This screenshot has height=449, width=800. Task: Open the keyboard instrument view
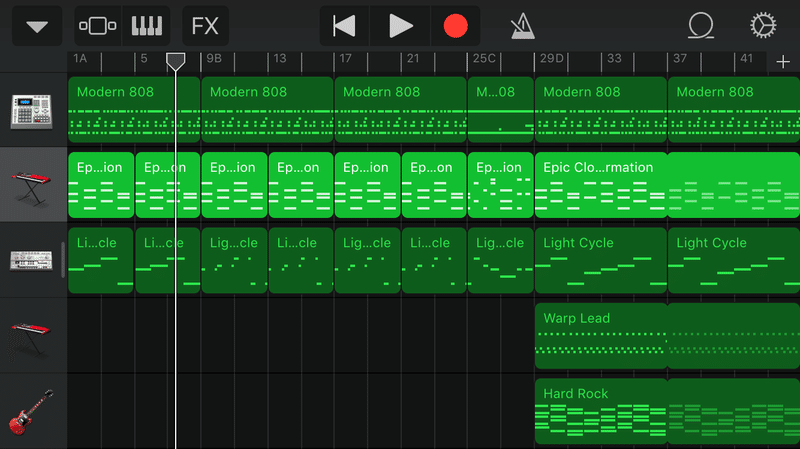(x=146, y=26)
